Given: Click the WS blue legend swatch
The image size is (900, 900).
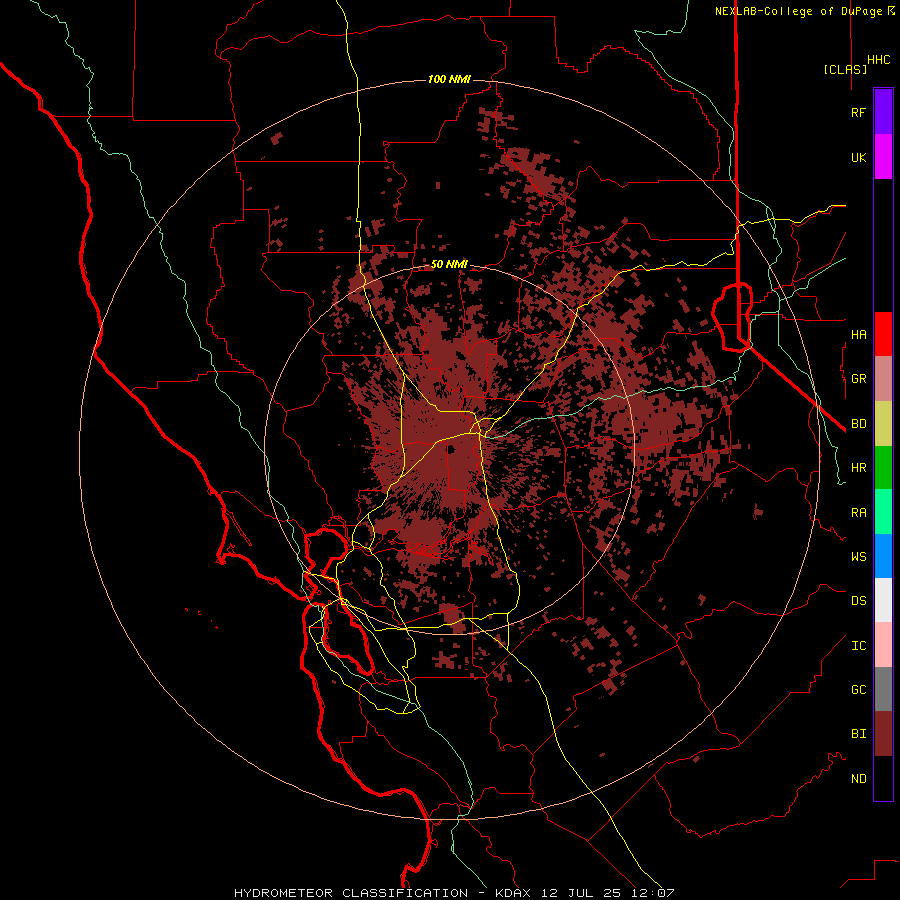Looking at the screenshot, I should [x=883, y=556].
